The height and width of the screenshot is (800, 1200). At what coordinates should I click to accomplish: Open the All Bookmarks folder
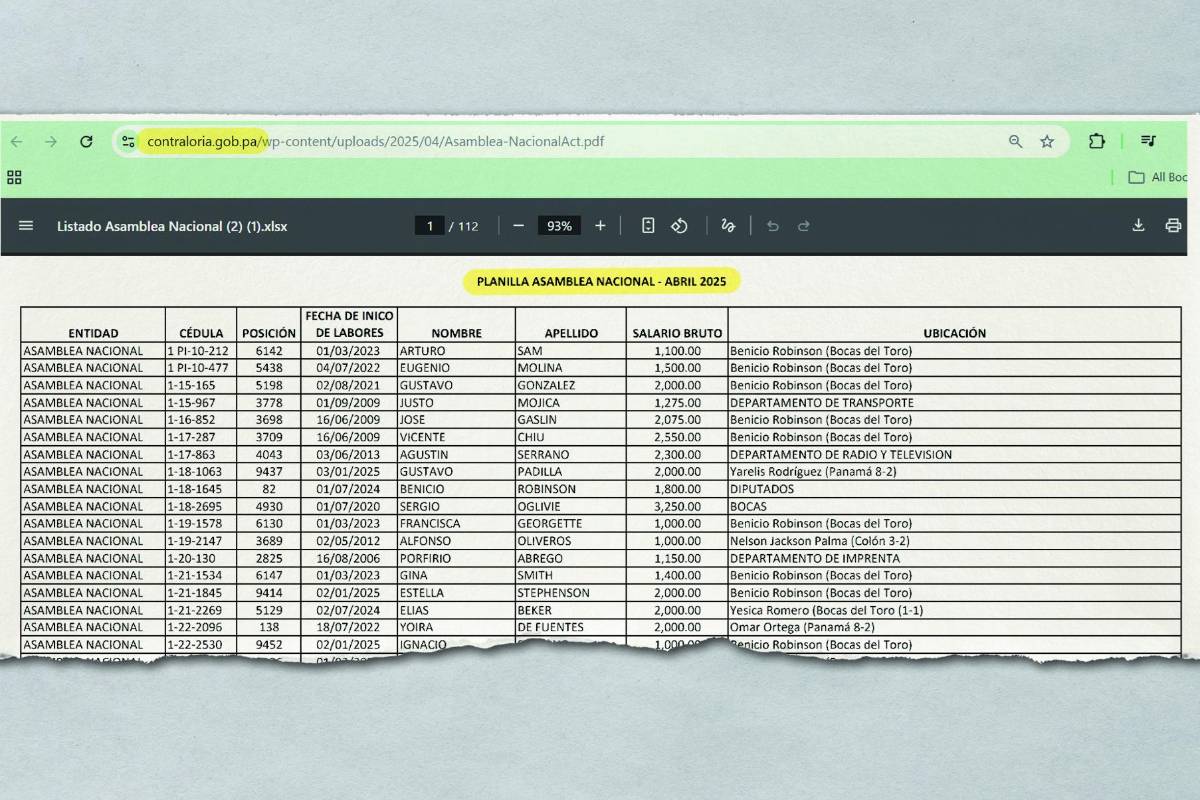click(x=1158, y=177)
